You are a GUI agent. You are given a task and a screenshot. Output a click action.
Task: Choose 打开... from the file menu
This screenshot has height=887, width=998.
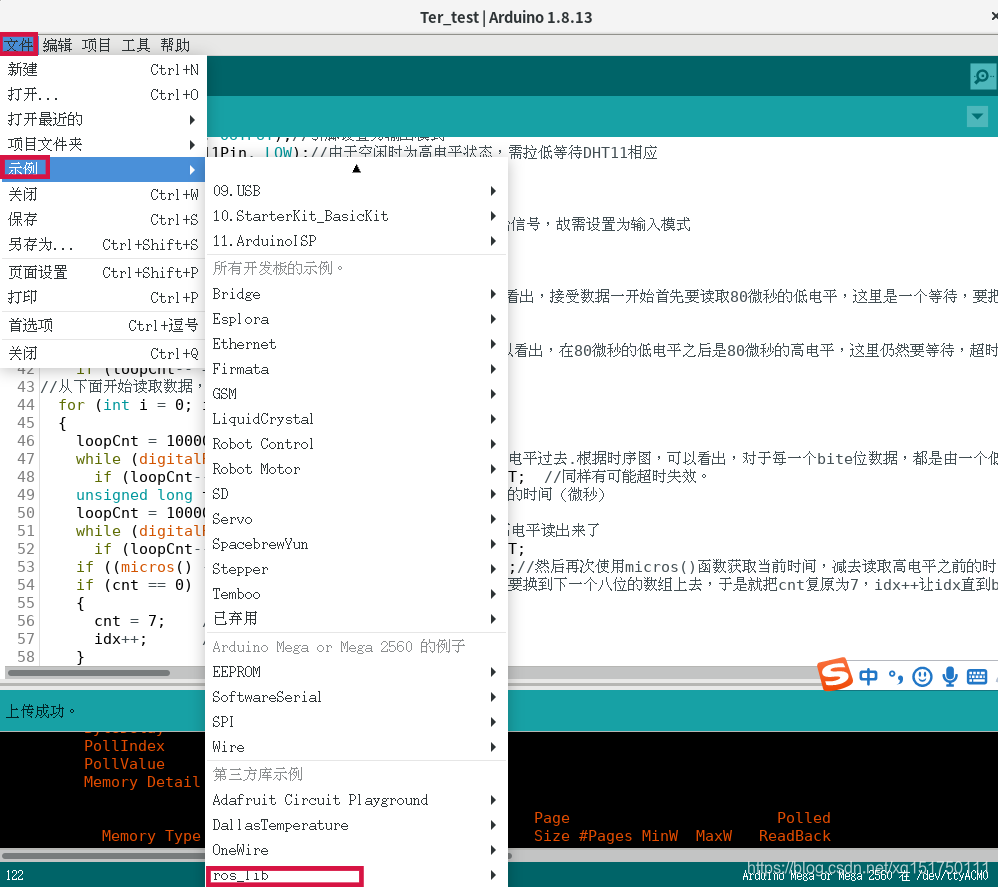click(x=103, y=94)
